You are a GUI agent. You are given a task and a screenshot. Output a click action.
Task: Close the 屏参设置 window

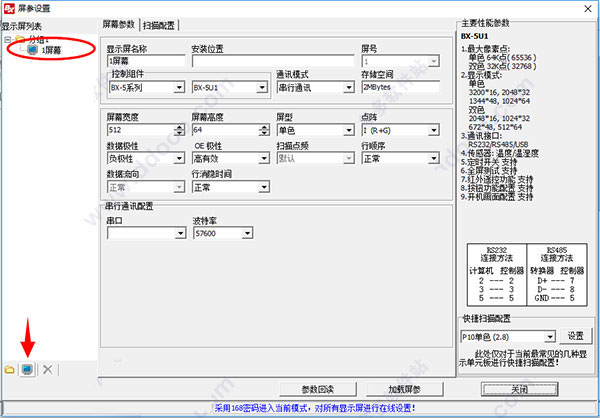(588, 8)
